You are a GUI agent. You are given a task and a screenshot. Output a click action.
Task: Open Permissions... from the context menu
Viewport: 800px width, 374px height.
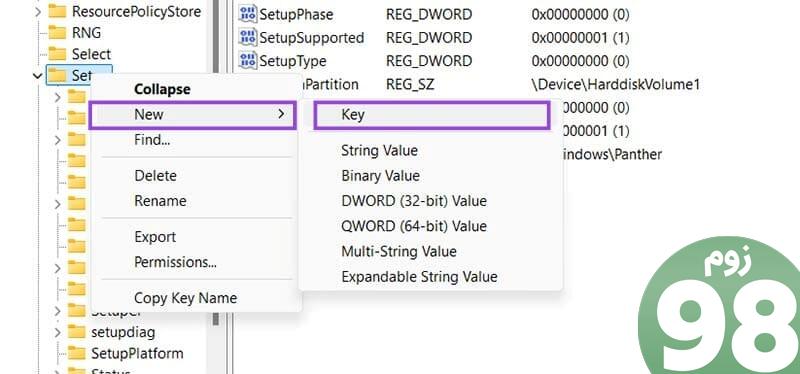click(x=175, y=262)
